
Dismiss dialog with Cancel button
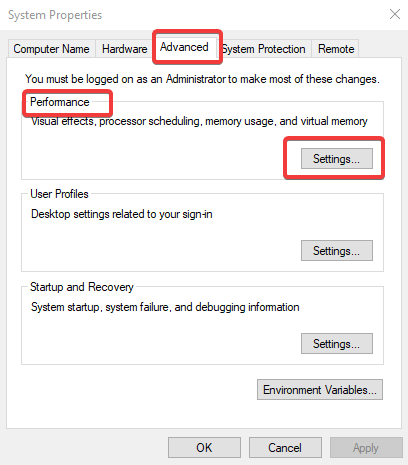(285, 447)
